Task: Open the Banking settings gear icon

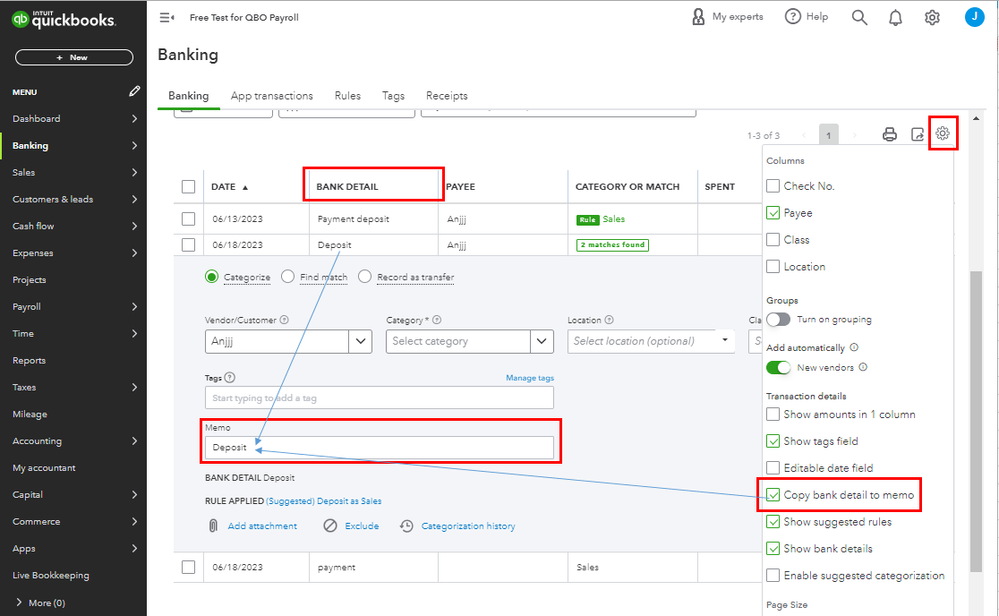Action: [942, 134]
